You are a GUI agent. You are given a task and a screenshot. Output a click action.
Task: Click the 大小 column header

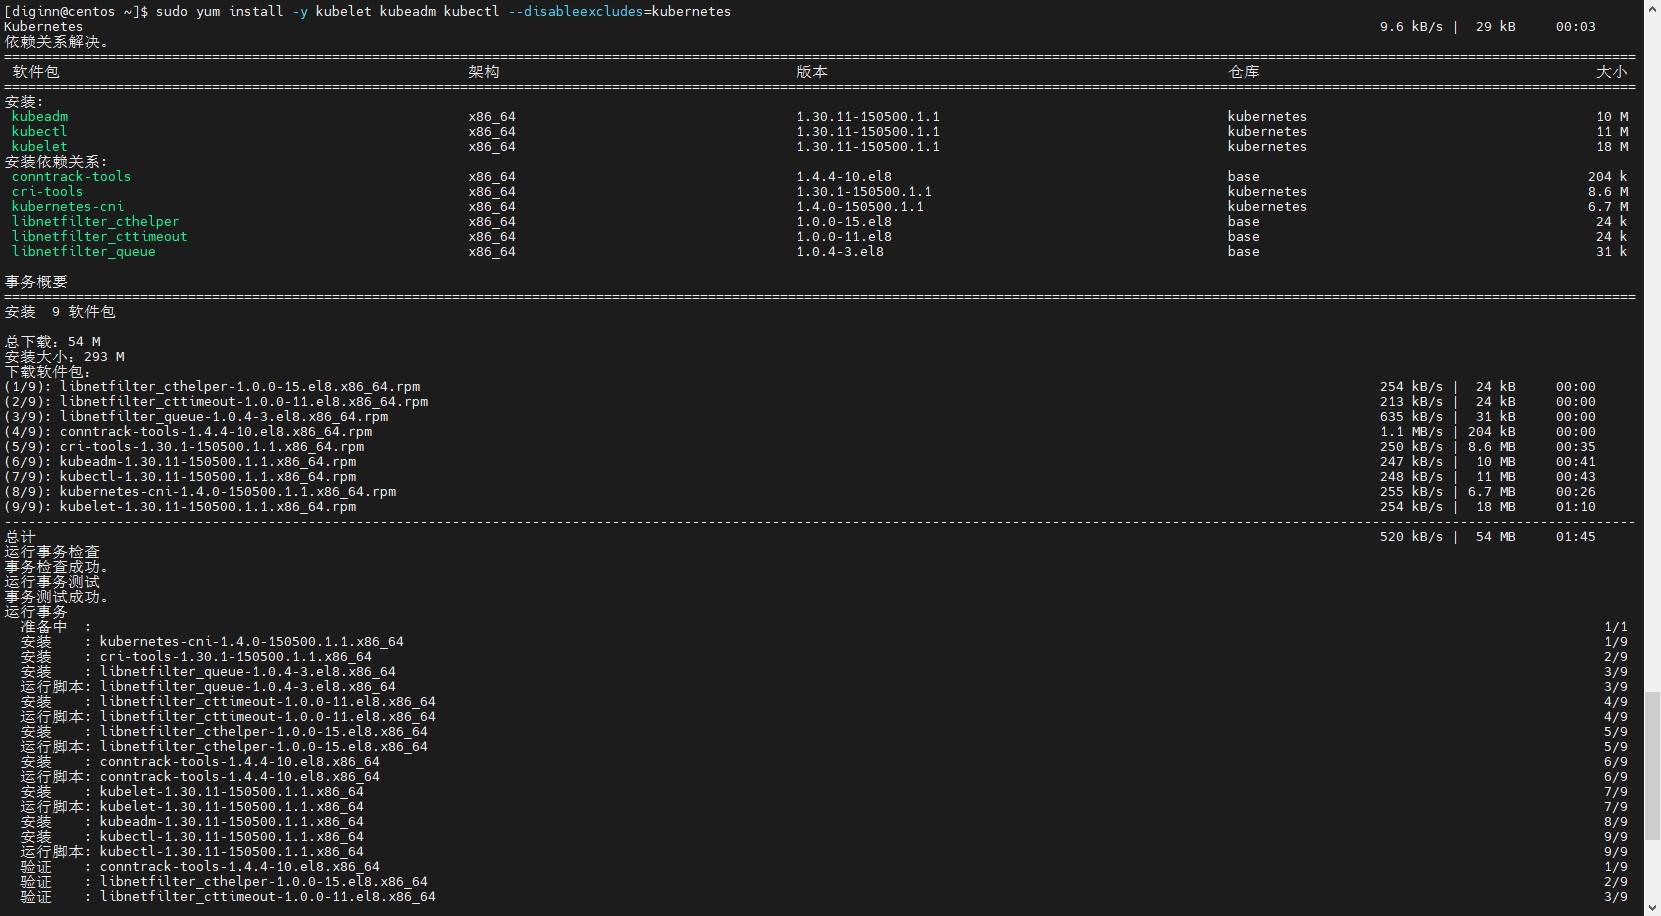[1611, 72]
